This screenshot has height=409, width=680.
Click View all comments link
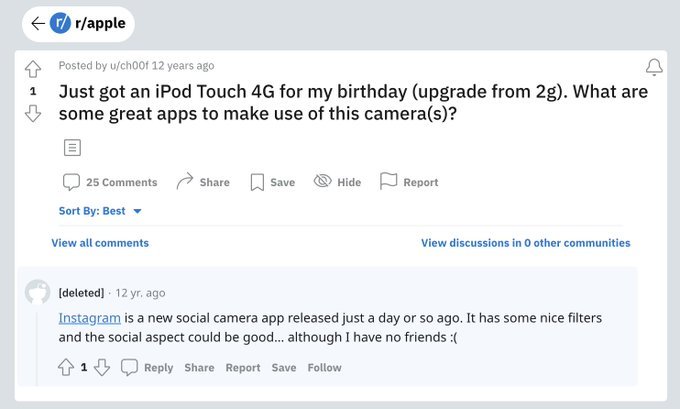100,243
